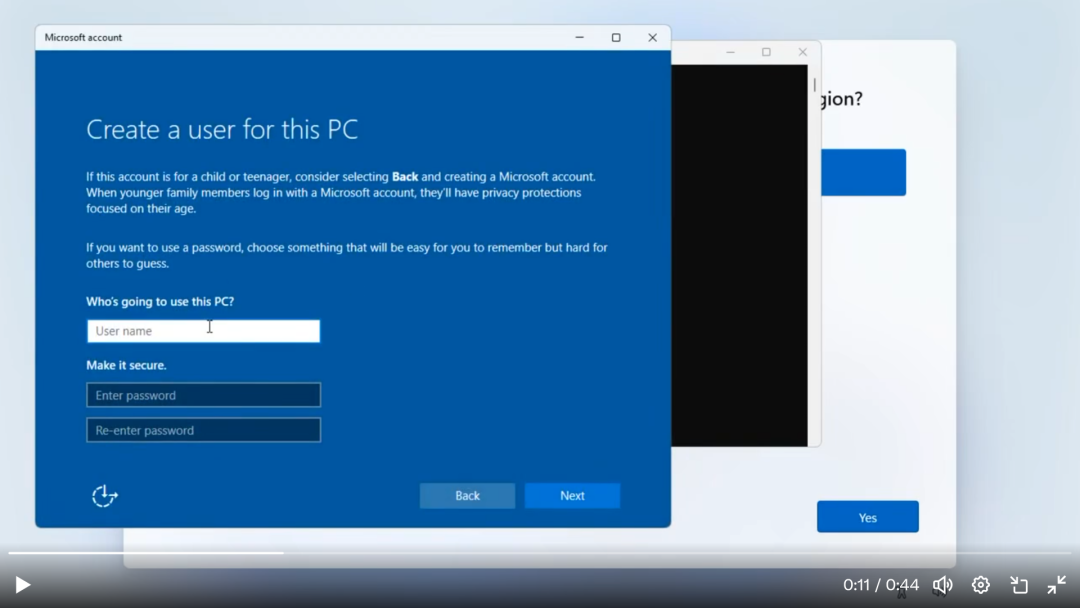Mute the video volume
This screenshot has height=608, width=1080.
[942, 584]
